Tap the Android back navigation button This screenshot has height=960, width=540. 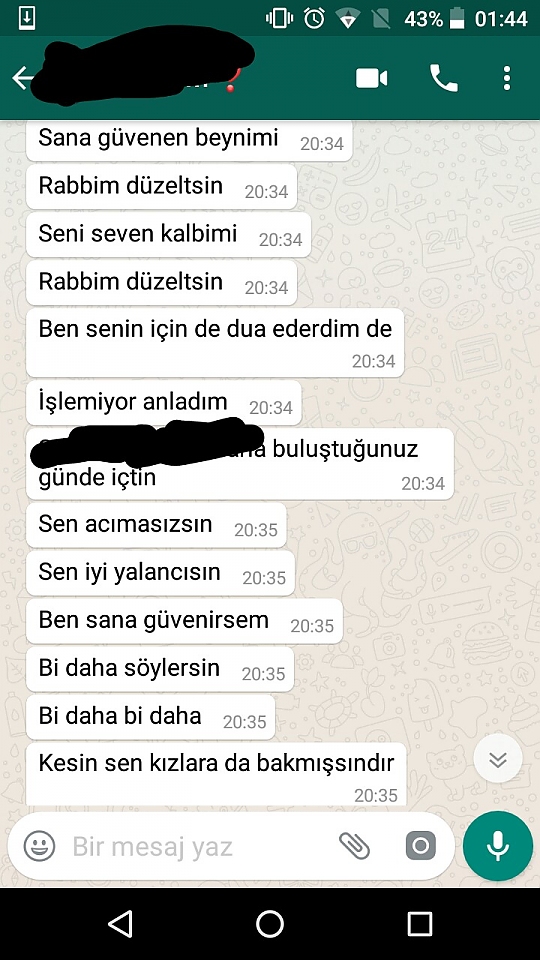120,923
